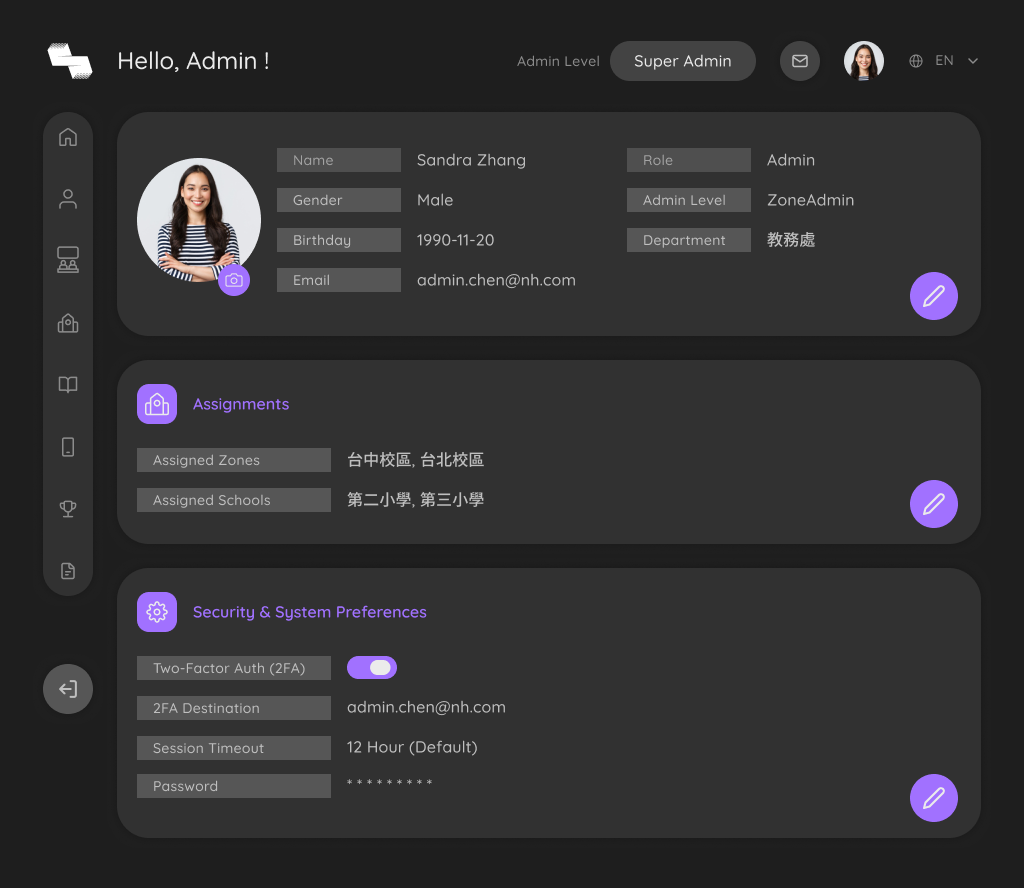Screen dimensions: 1024x888
Task: Click the masked password value
Action: coord(389,782)
